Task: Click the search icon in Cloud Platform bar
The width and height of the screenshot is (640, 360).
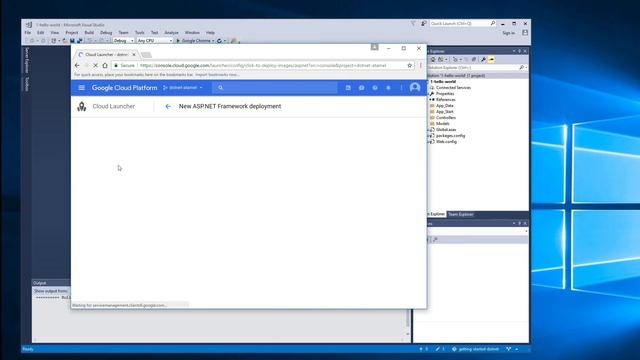Action: coord(220,88)
